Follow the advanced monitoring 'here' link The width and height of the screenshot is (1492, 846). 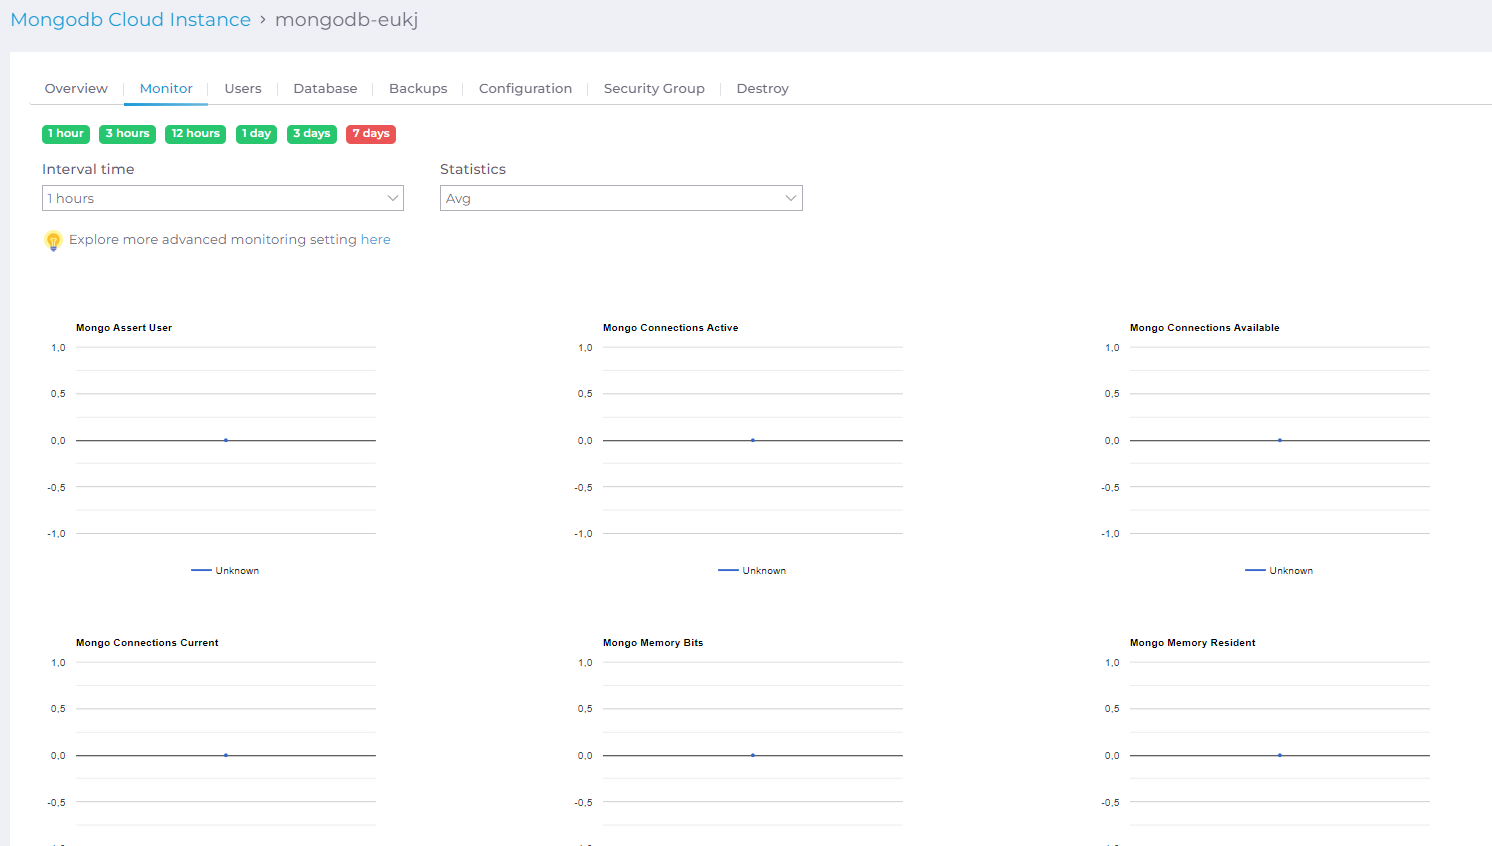[x=376, y=240]
